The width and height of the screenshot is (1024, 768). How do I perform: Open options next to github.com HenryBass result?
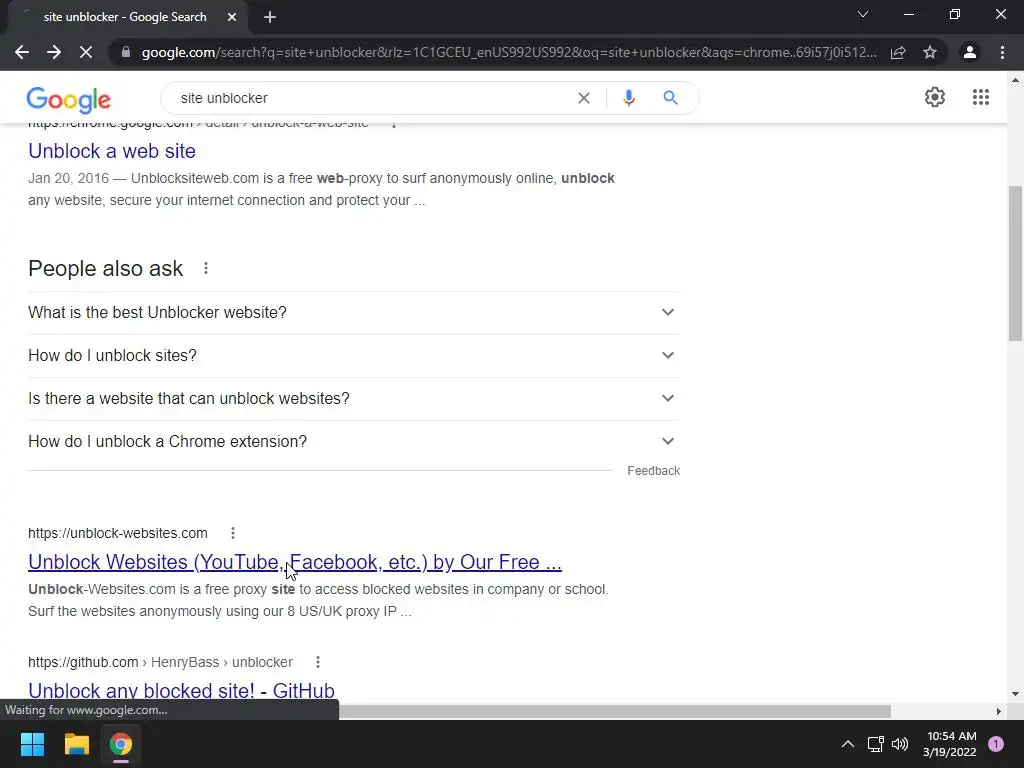pyautogui.click(x=318, y=662)
